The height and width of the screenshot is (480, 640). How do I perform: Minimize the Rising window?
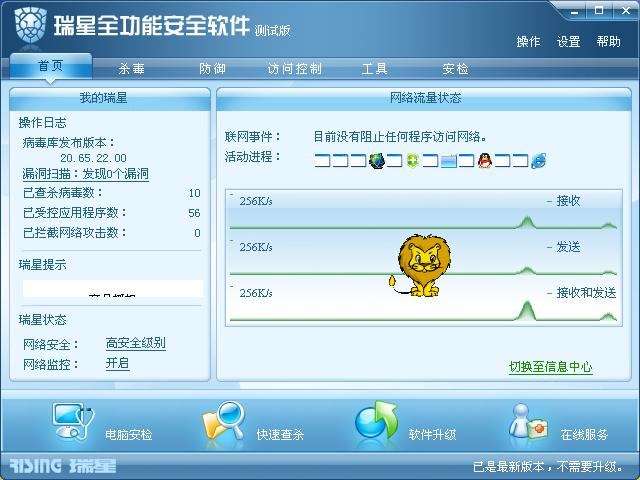click(575, 11)
